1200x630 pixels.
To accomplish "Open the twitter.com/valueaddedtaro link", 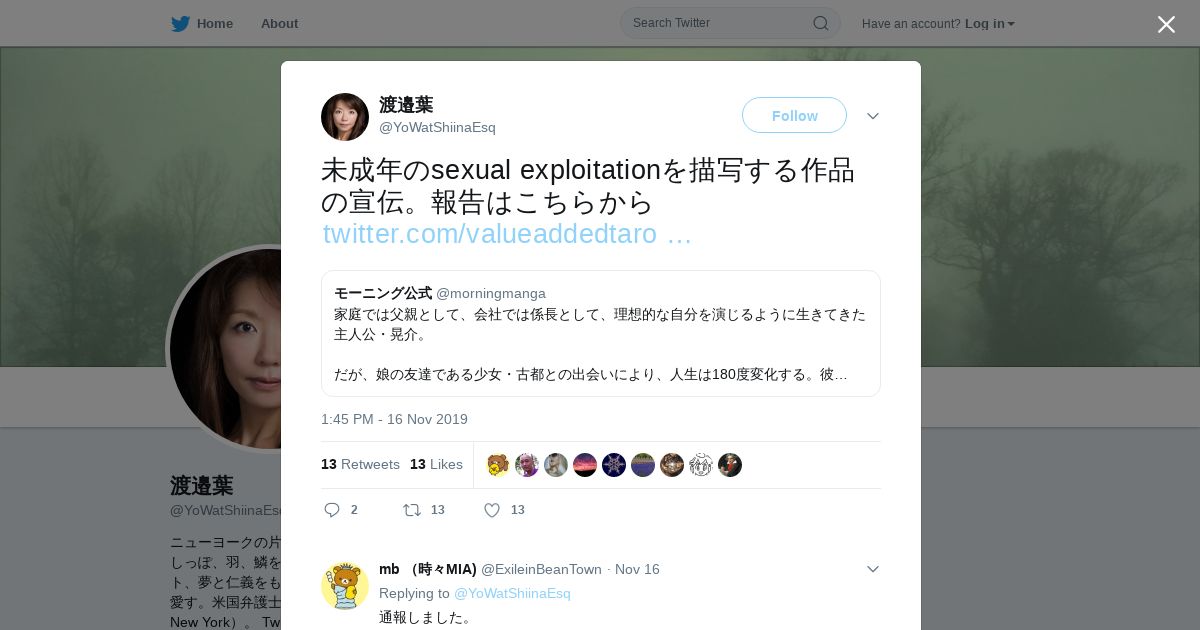I will (x=507, y=234).
